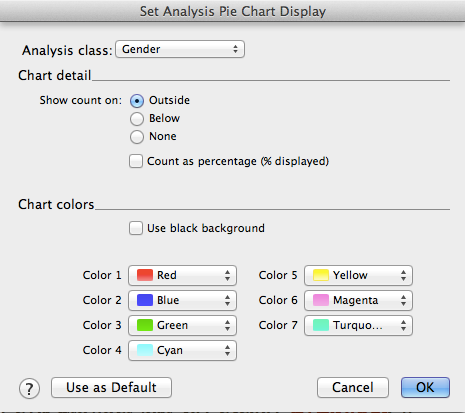This screenshot has width=465, height=413.
Task: Click the yellow swatch in Color 5
Action: [x=321, y=275]
